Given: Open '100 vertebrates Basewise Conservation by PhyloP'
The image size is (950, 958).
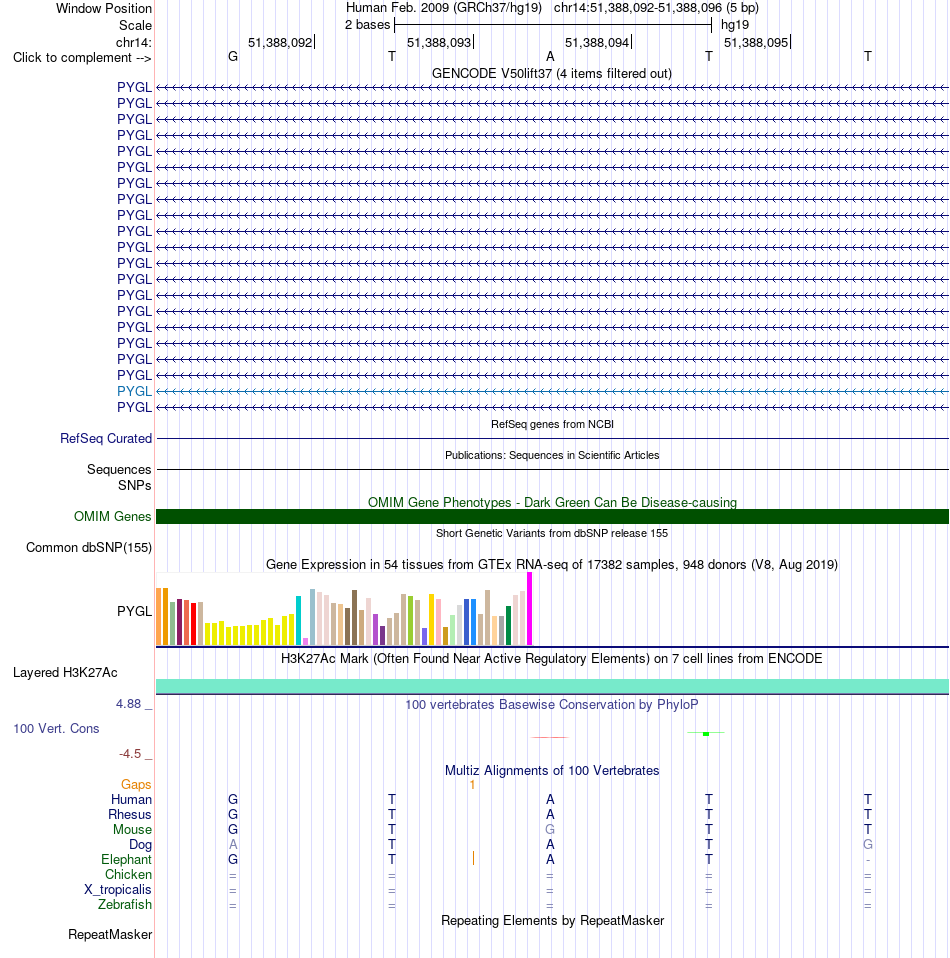Looking at the screenshot, I should tap(552, 704).
